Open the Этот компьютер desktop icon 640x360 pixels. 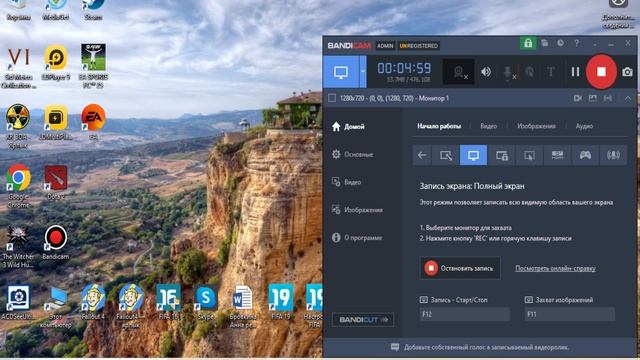(x=56, y=306)
